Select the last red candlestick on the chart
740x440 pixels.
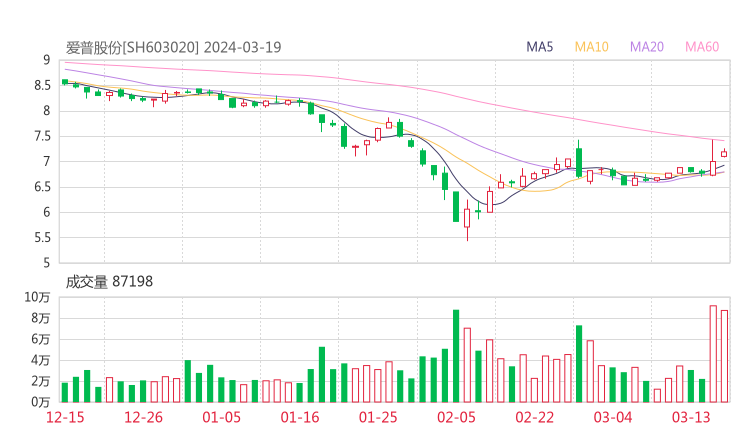pyautogui.click(x=724, y=153)
